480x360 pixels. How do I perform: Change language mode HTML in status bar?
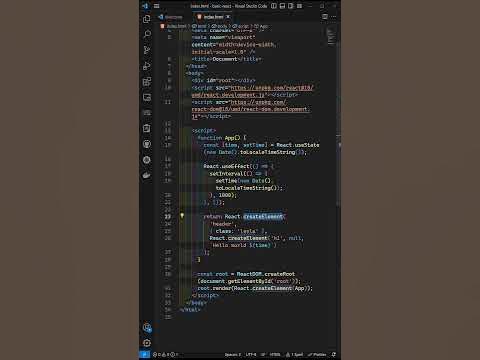point(275,354)
